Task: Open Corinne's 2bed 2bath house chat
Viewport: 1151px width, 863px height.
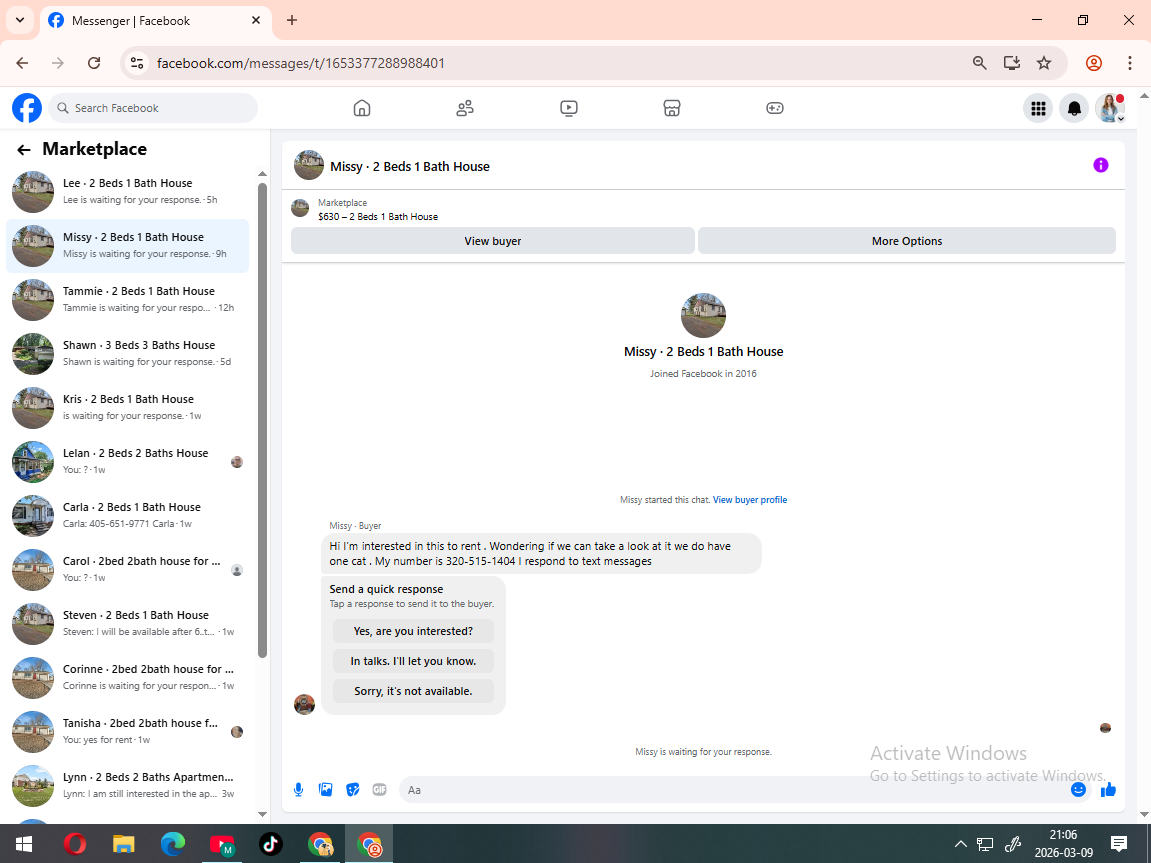Action: pos(128,677)
